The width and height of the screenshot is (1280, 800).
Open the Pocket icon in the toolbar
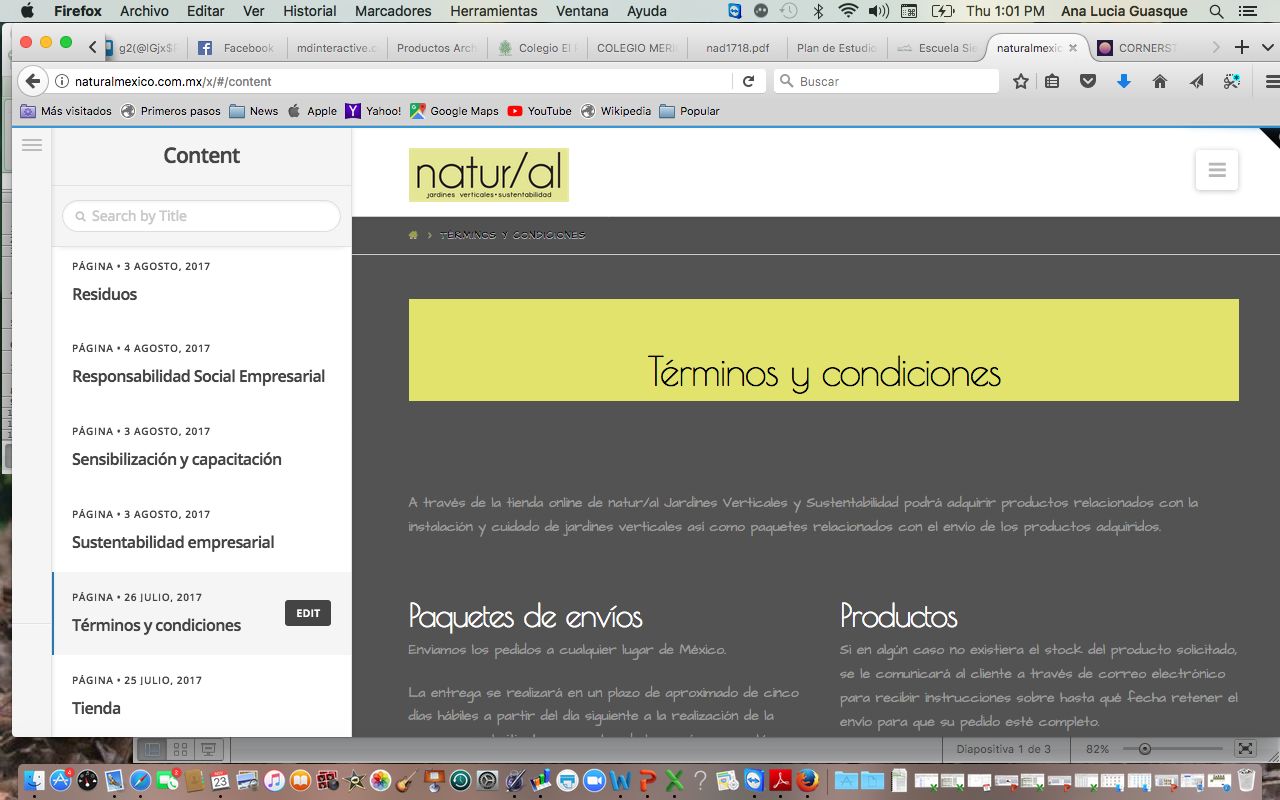click(x=1088, y=81)
